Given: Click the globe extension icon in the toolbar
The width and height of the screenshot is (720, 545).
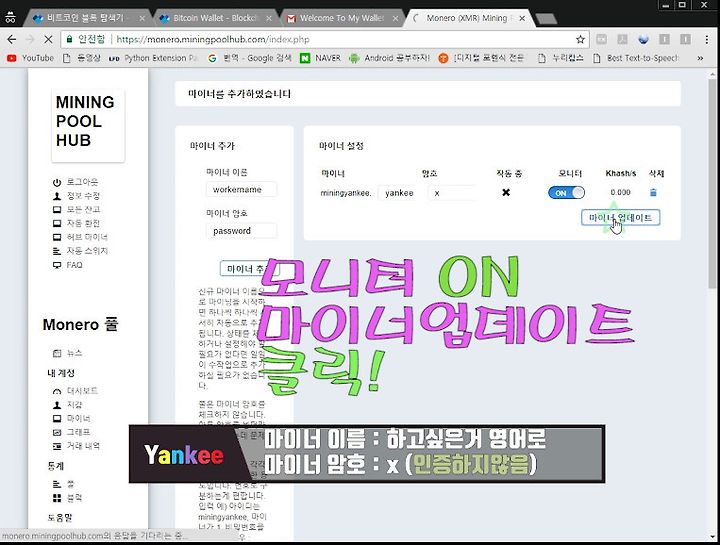Looking at the screenshot, I should pyautogui.click(x=643, y=39).
